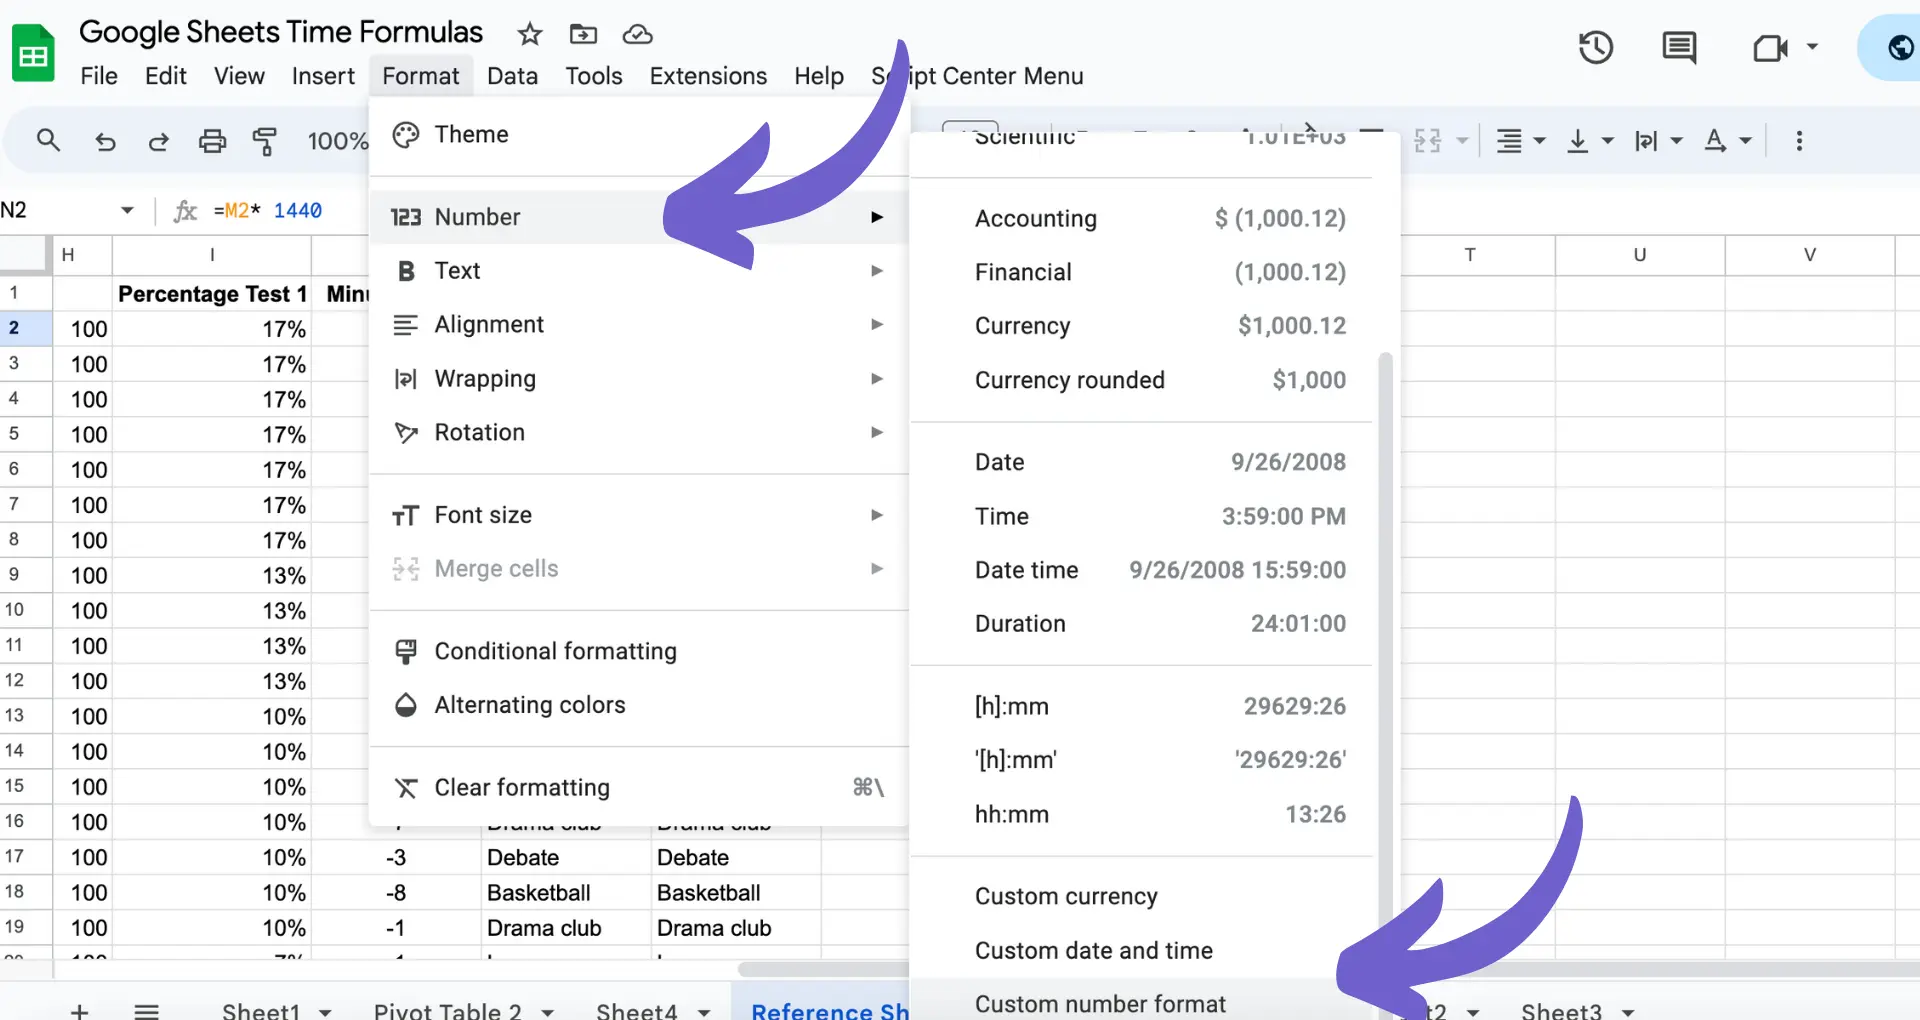Screen dimensions: 1920x1020
Task: Click the text wrapping toolbar icon
Action: [x=1646, y=141]
